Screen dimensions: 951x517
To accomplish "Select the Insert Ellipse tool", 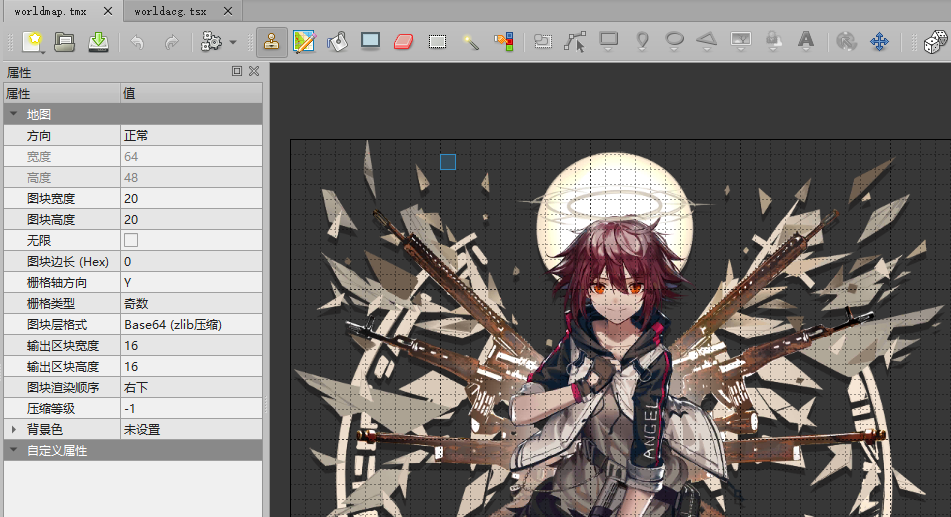I will pyautogui.click(x=674, y=42).
